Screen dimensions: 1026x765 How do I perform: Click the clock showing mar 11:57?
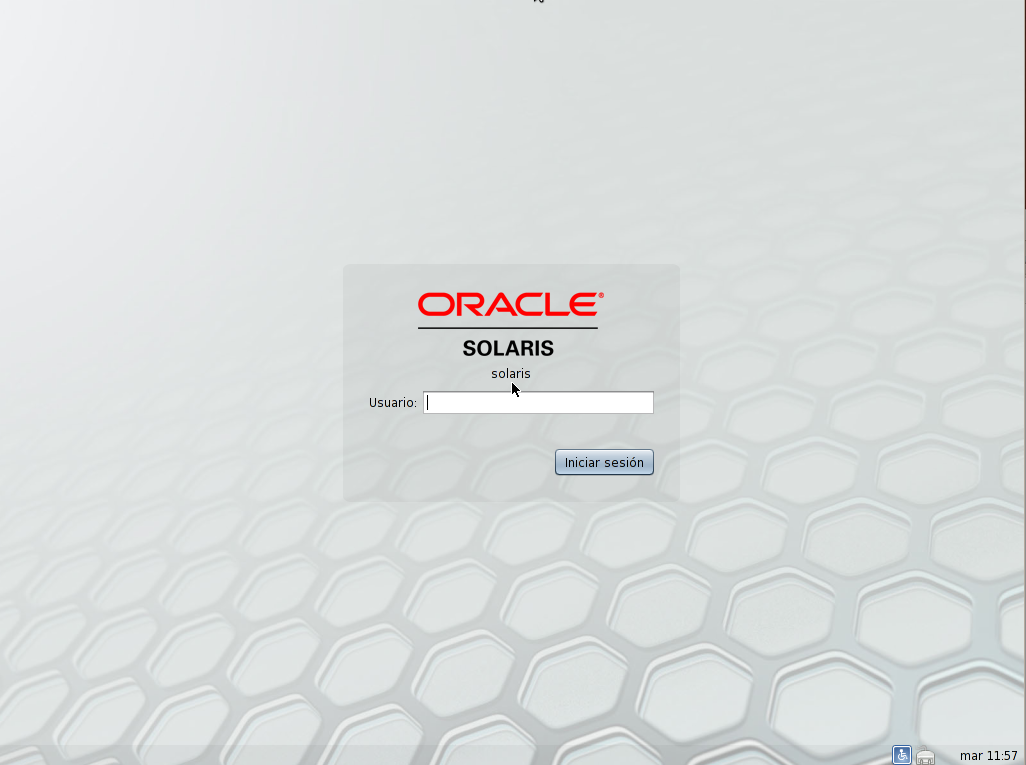[987, 757]
